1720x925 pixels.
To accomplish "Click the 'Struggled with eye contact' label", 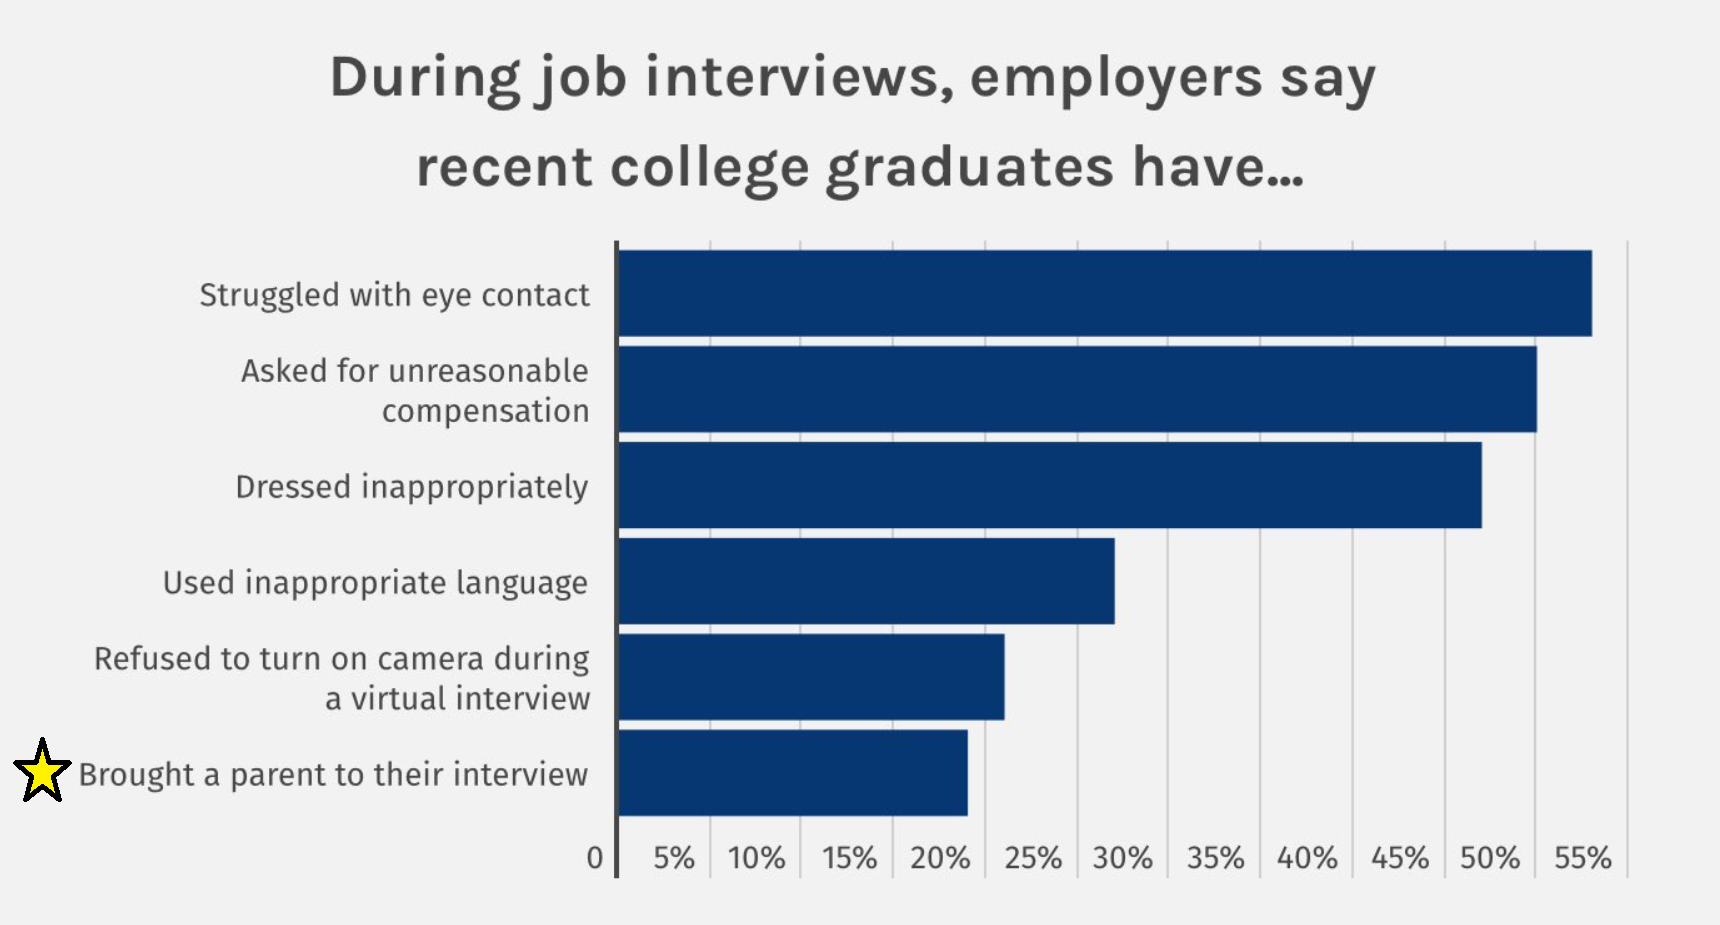I will (x=394, y=295).
